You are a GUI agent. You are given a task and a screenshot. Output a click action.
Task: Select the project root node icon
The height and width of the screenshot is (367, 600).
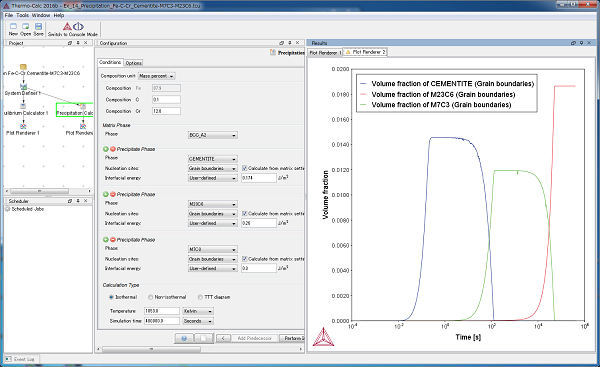[x=23, y=67]
